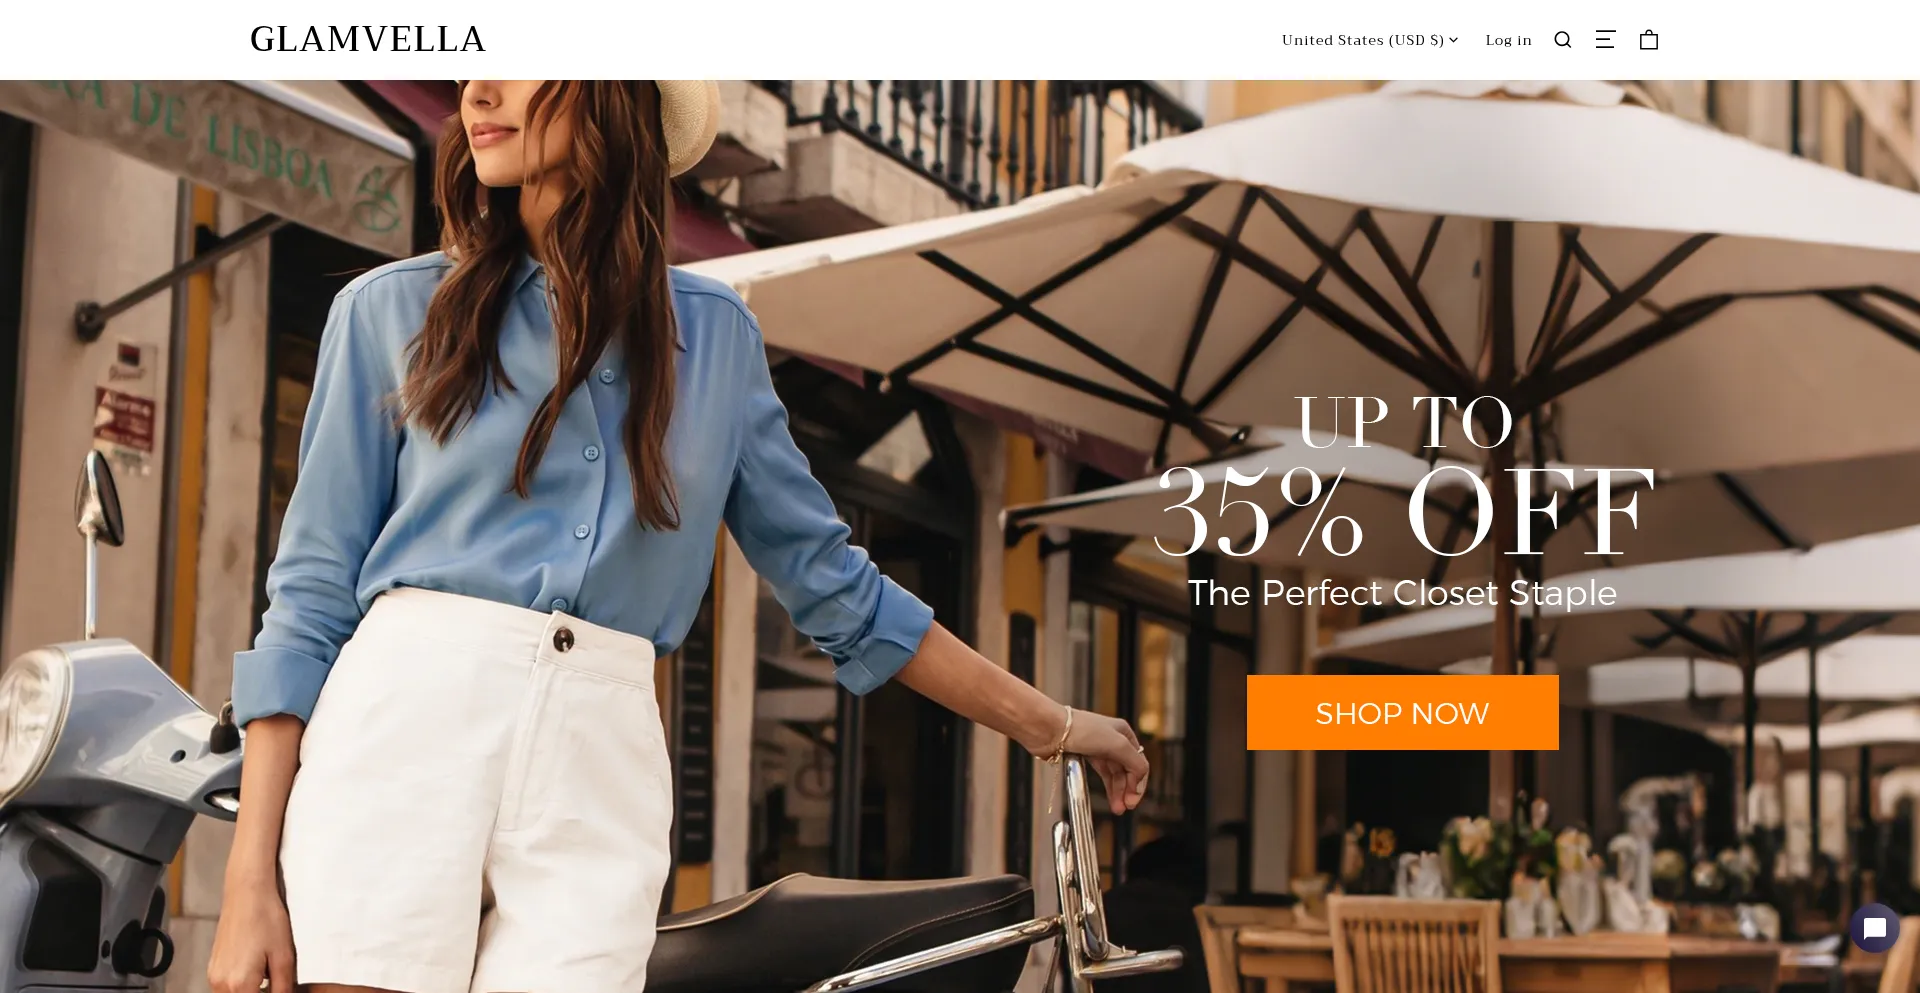Click the GLAMVELLA logo
This screenshot has width=1920, height=993.
click(368, 39)
